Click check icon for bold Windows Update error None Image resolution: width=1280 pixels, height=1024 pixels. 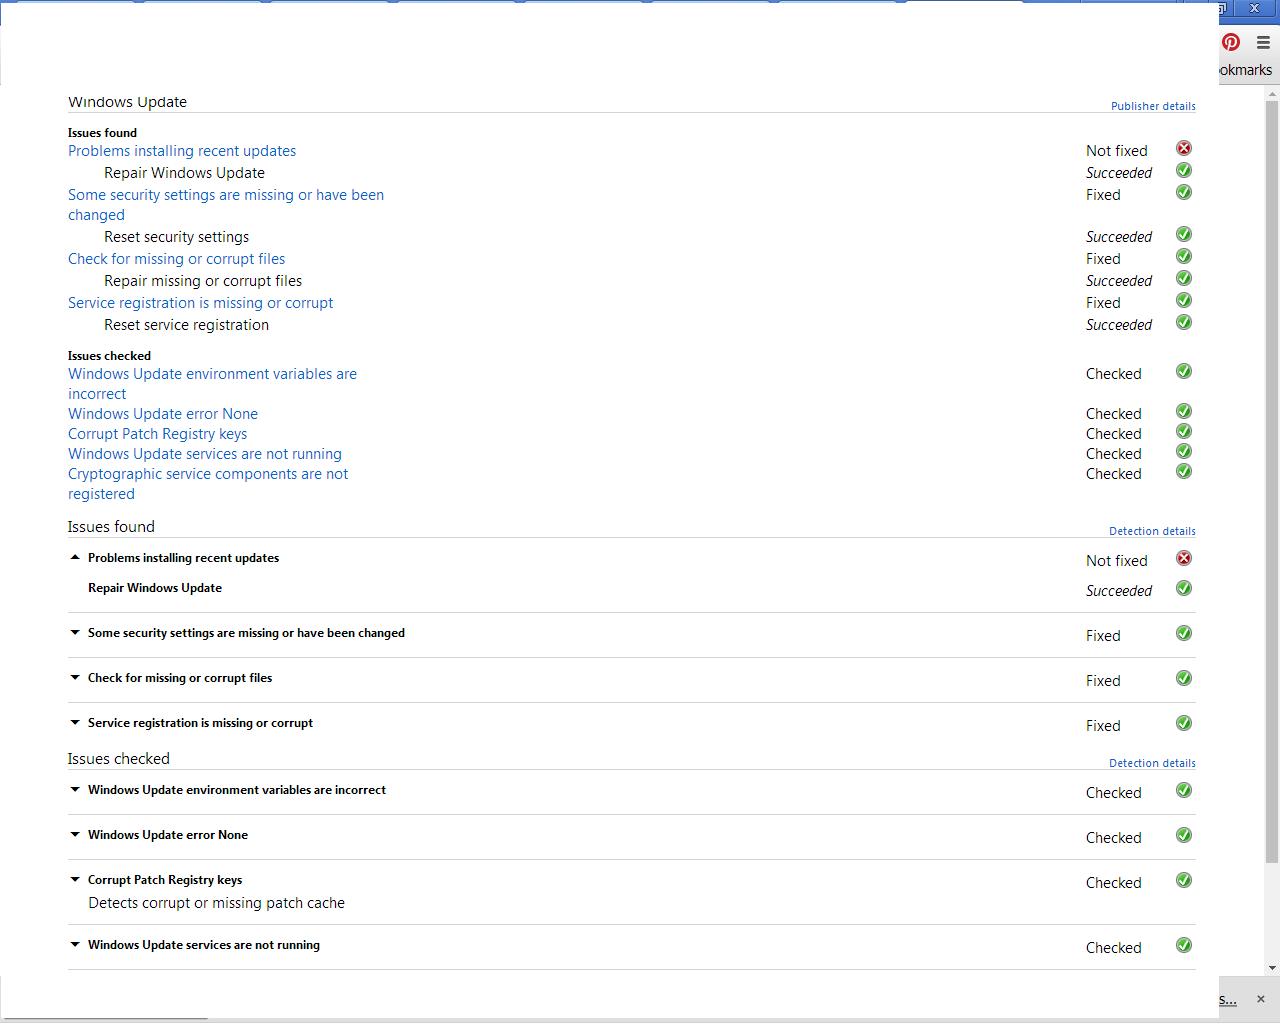[x=1184, y=835]
